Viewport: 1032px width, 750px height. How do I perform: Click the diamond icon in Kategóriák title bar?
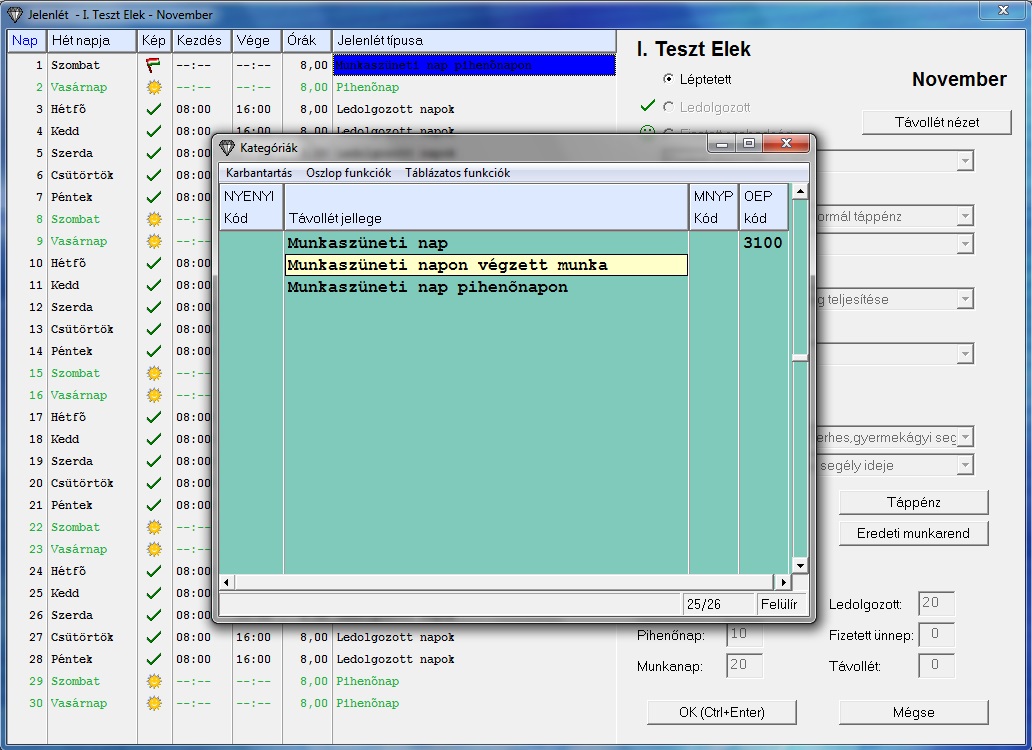(x=228, y=147)
